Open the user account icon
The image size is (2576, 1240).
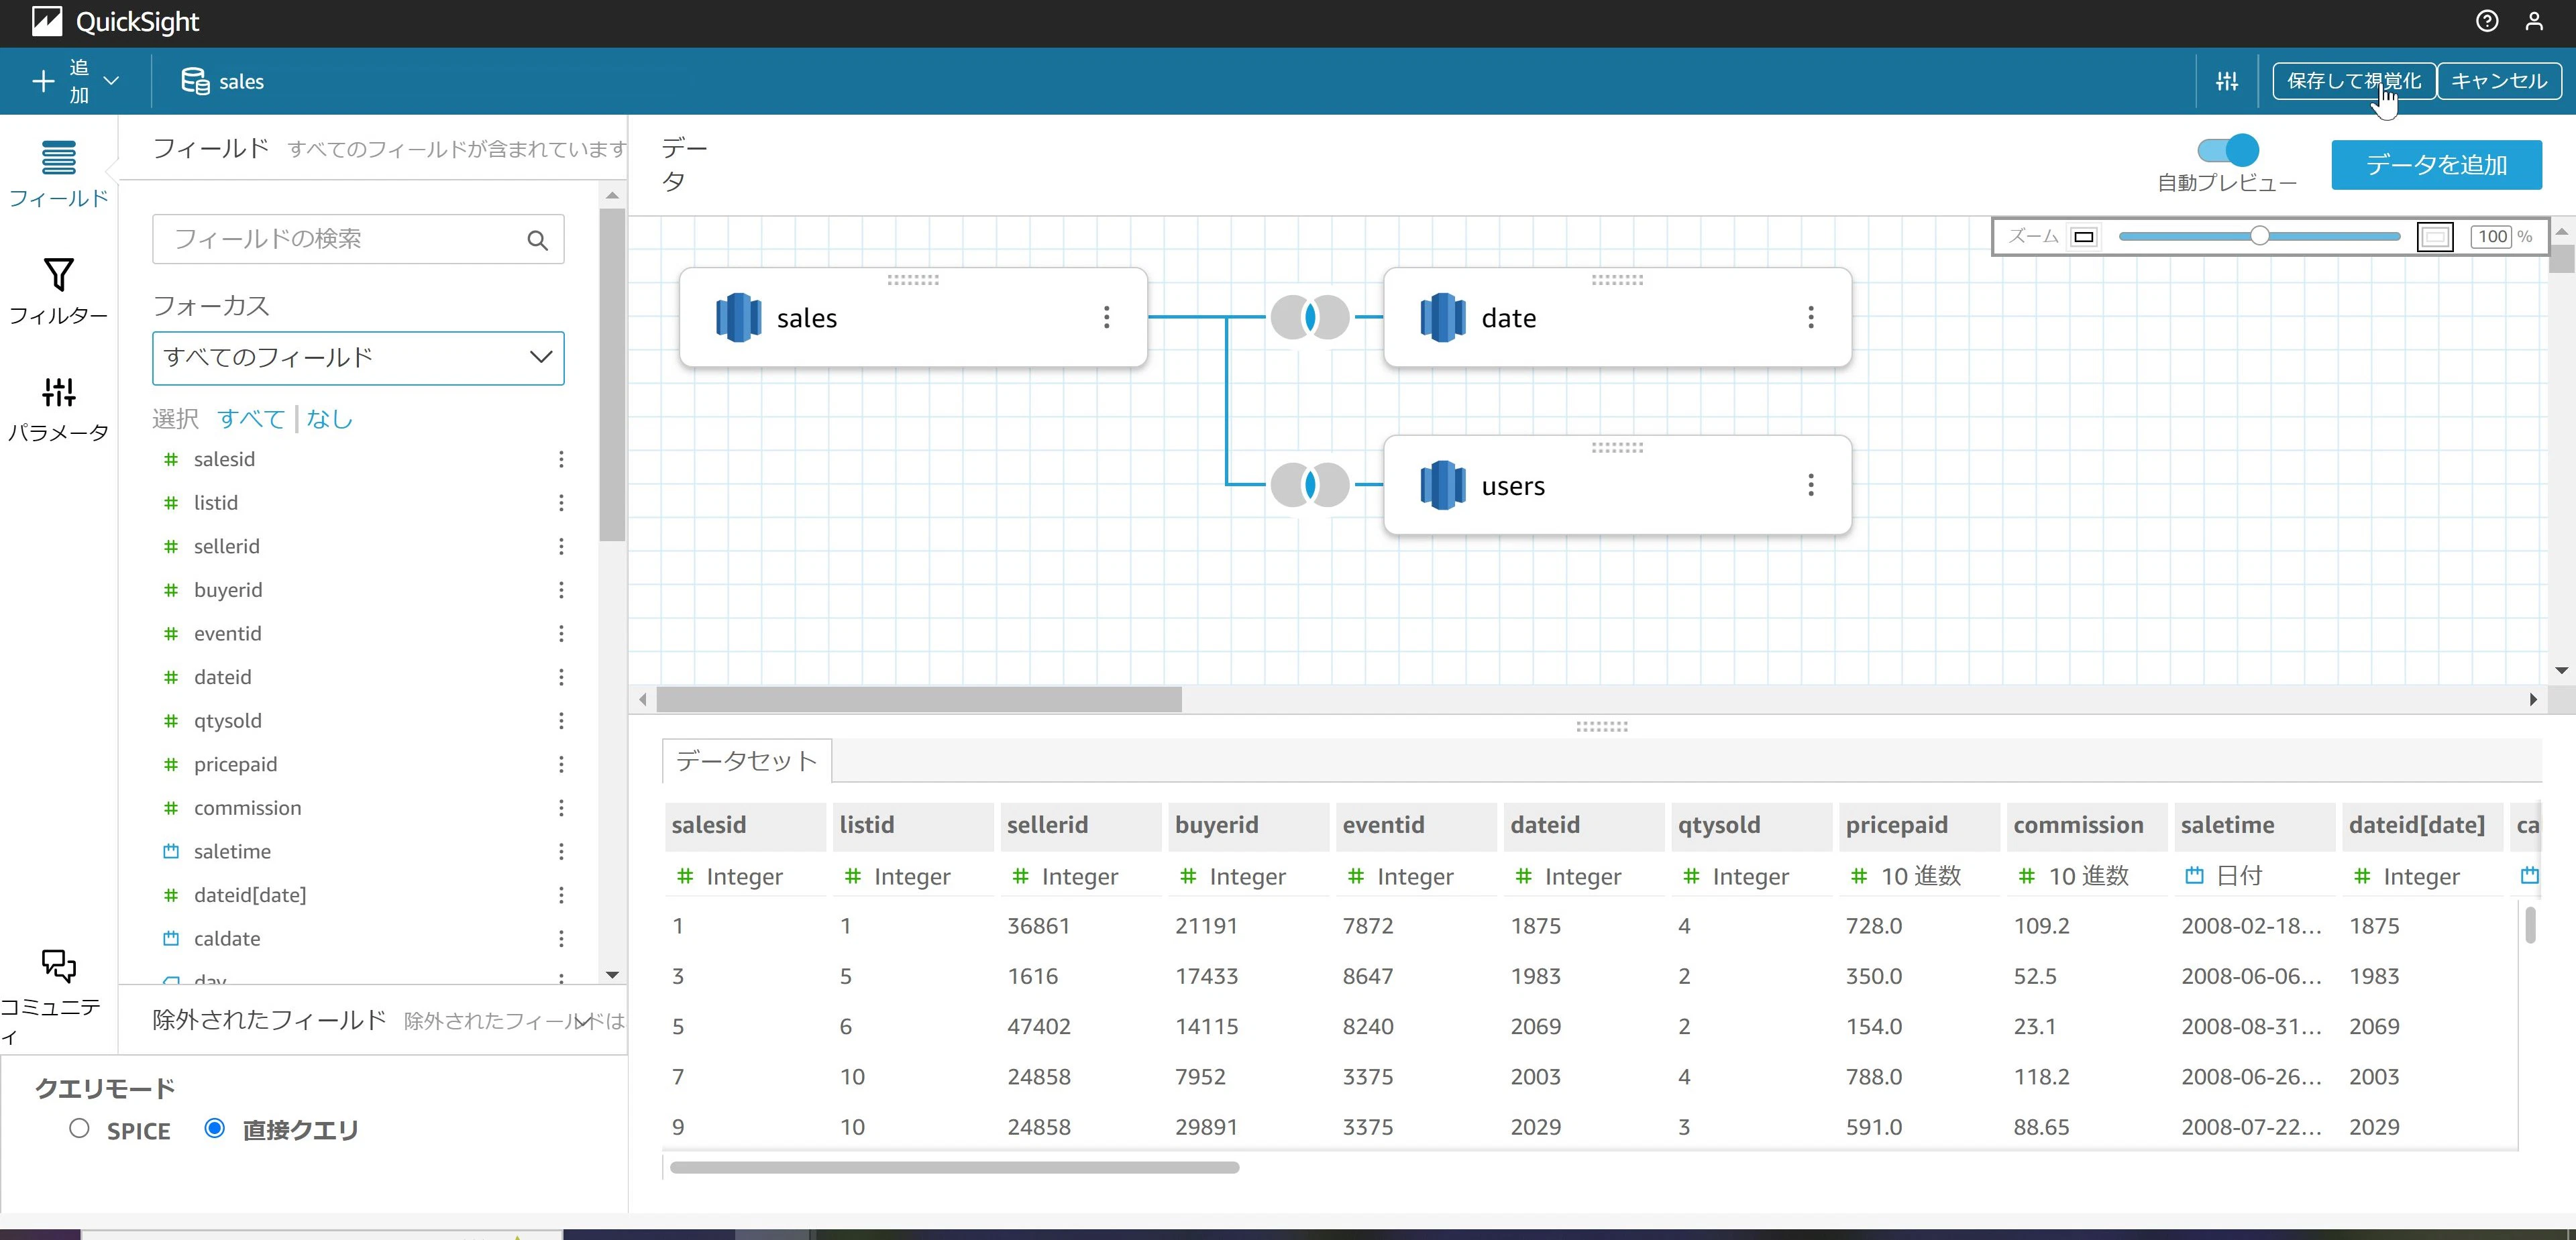[2534, 21]
